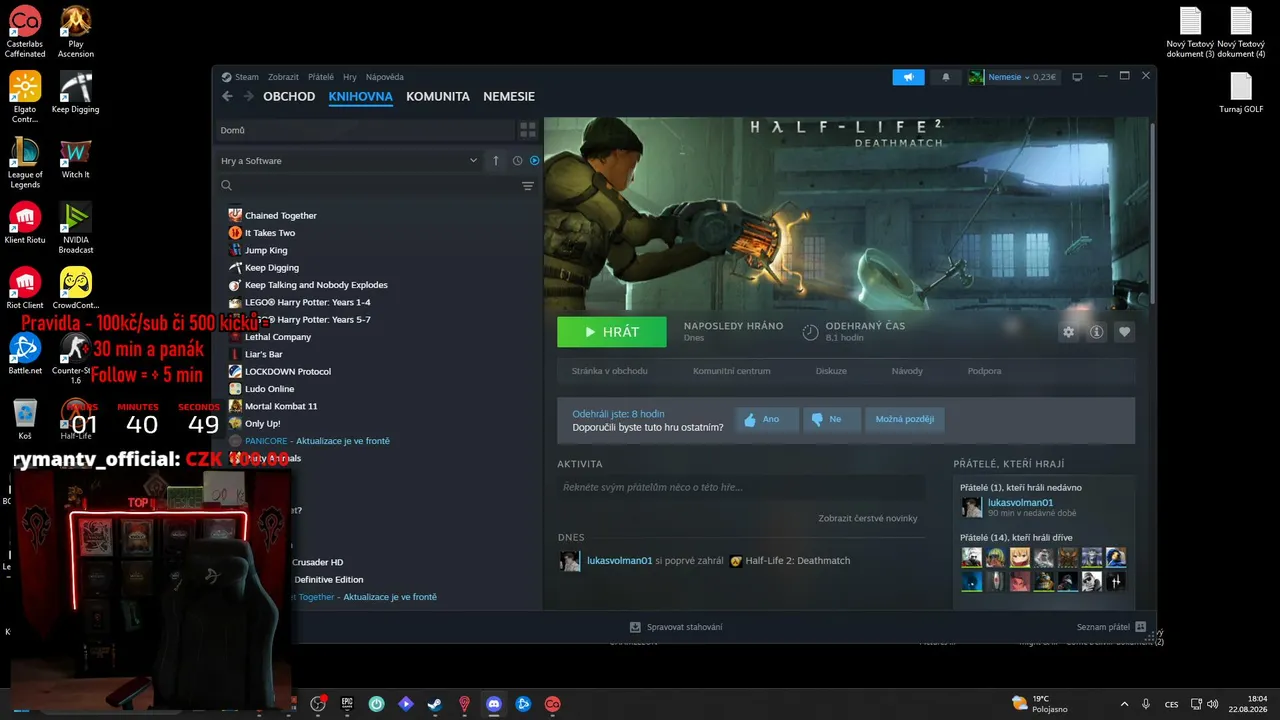Expand the Hry a Software filter dropdown

(351, 161)
